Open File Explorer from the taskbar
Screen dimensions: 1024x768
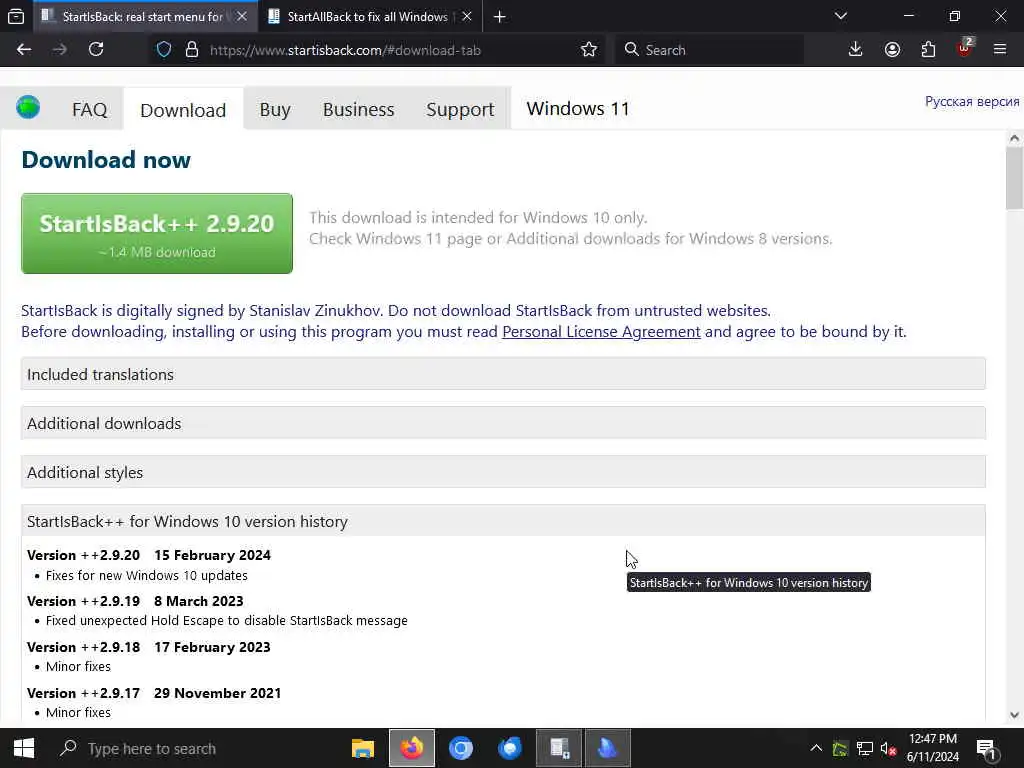(x=362, y=748)
